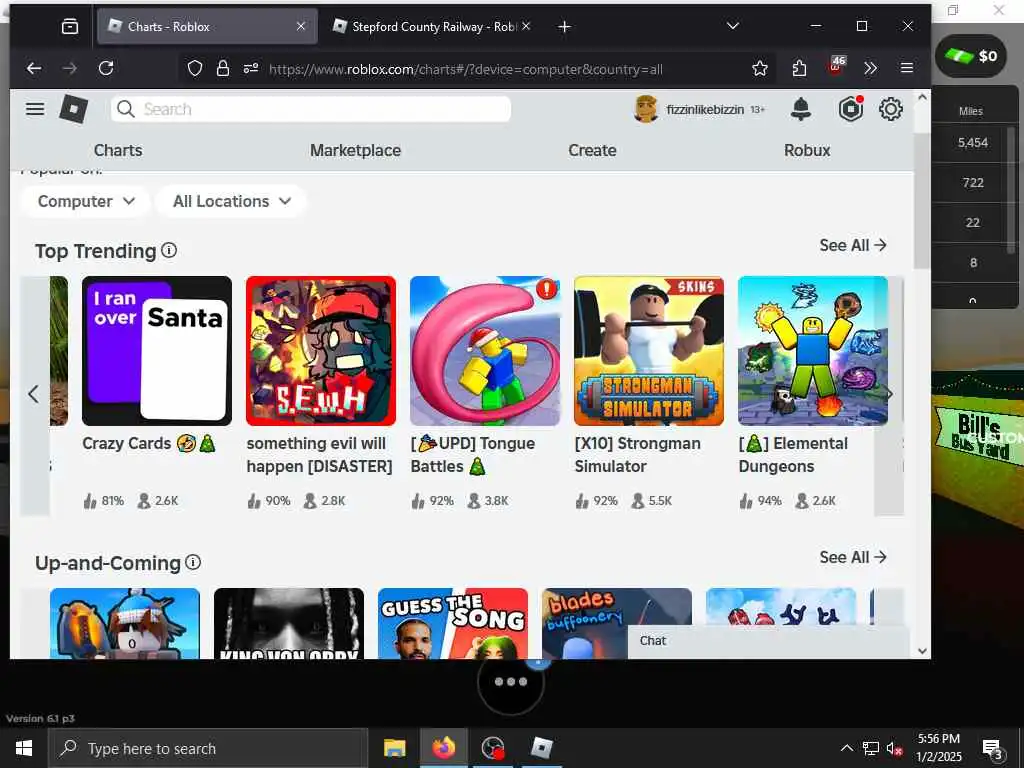Click the Up-and-Coming info icon

pos(193,562)
